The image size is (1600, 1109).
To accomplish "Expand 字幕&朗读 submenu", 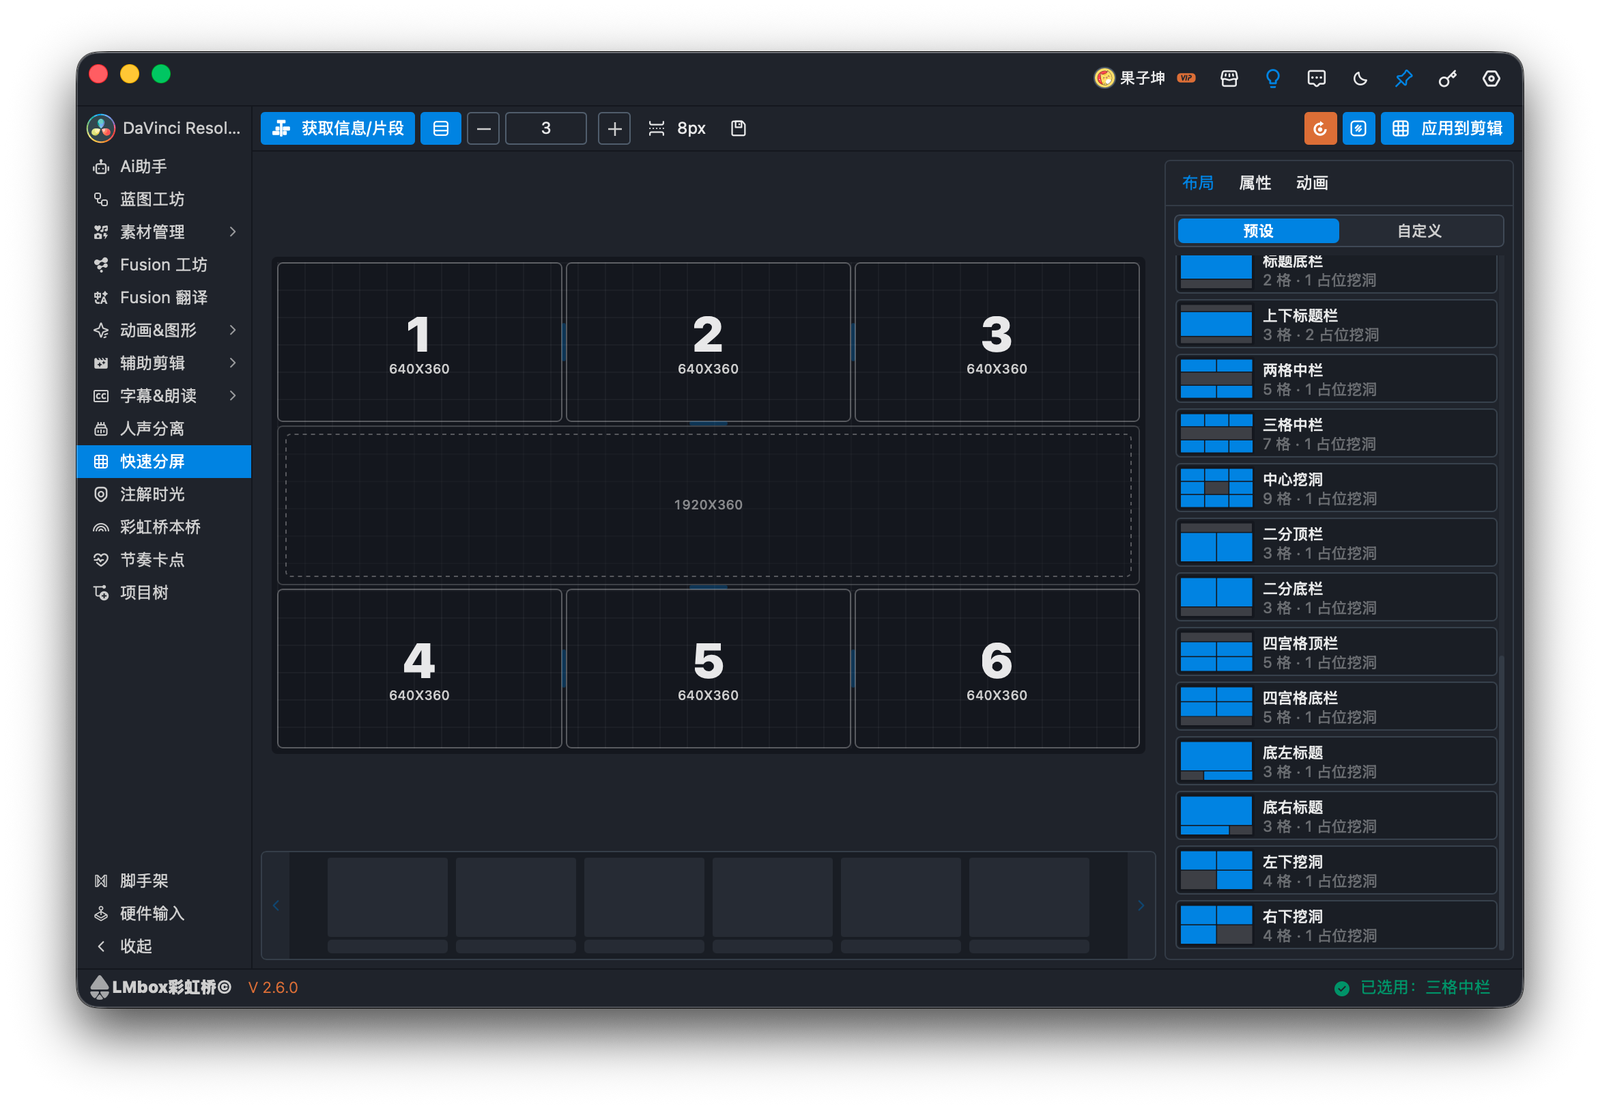I will [x=164, y=396].
